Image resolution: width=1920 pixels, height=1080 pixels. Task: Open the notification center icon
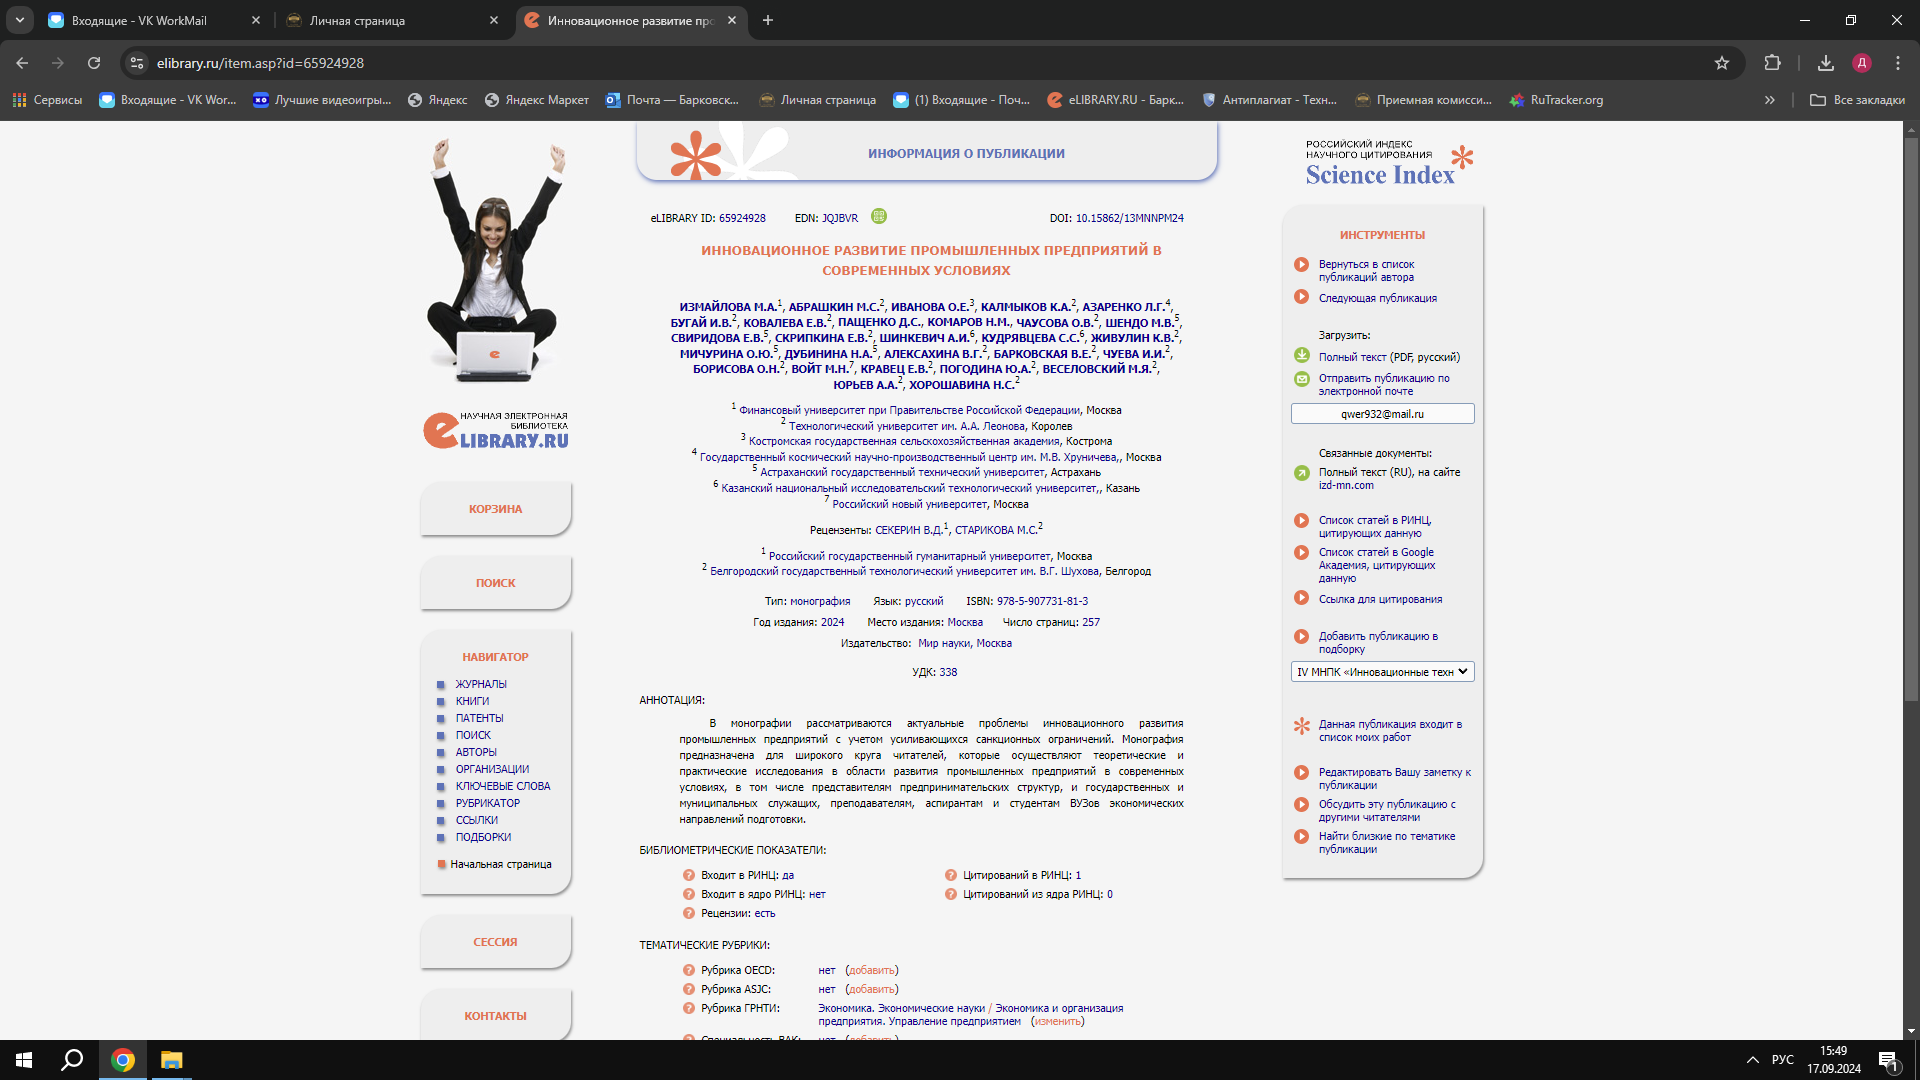1888,1061
